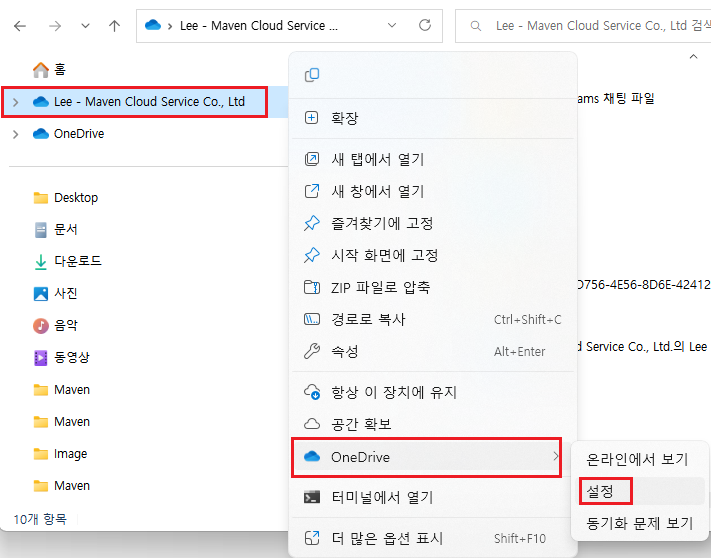Click the home icon in sidebar
This screenshot has height=558, width=711.
tap(41, 70)
